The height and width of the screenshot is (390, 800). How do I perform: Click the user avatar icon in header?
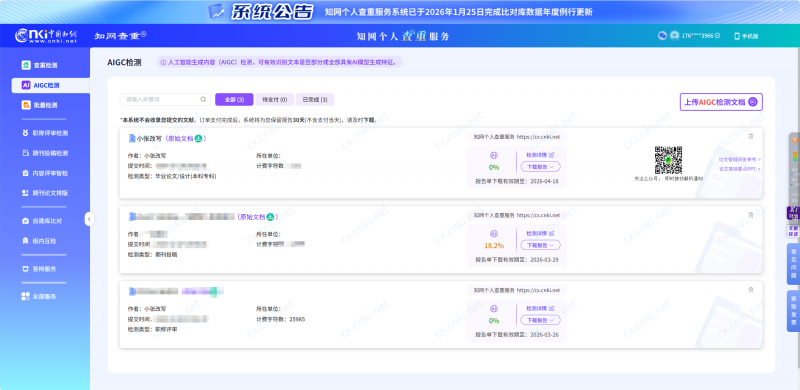click(674, 35)
